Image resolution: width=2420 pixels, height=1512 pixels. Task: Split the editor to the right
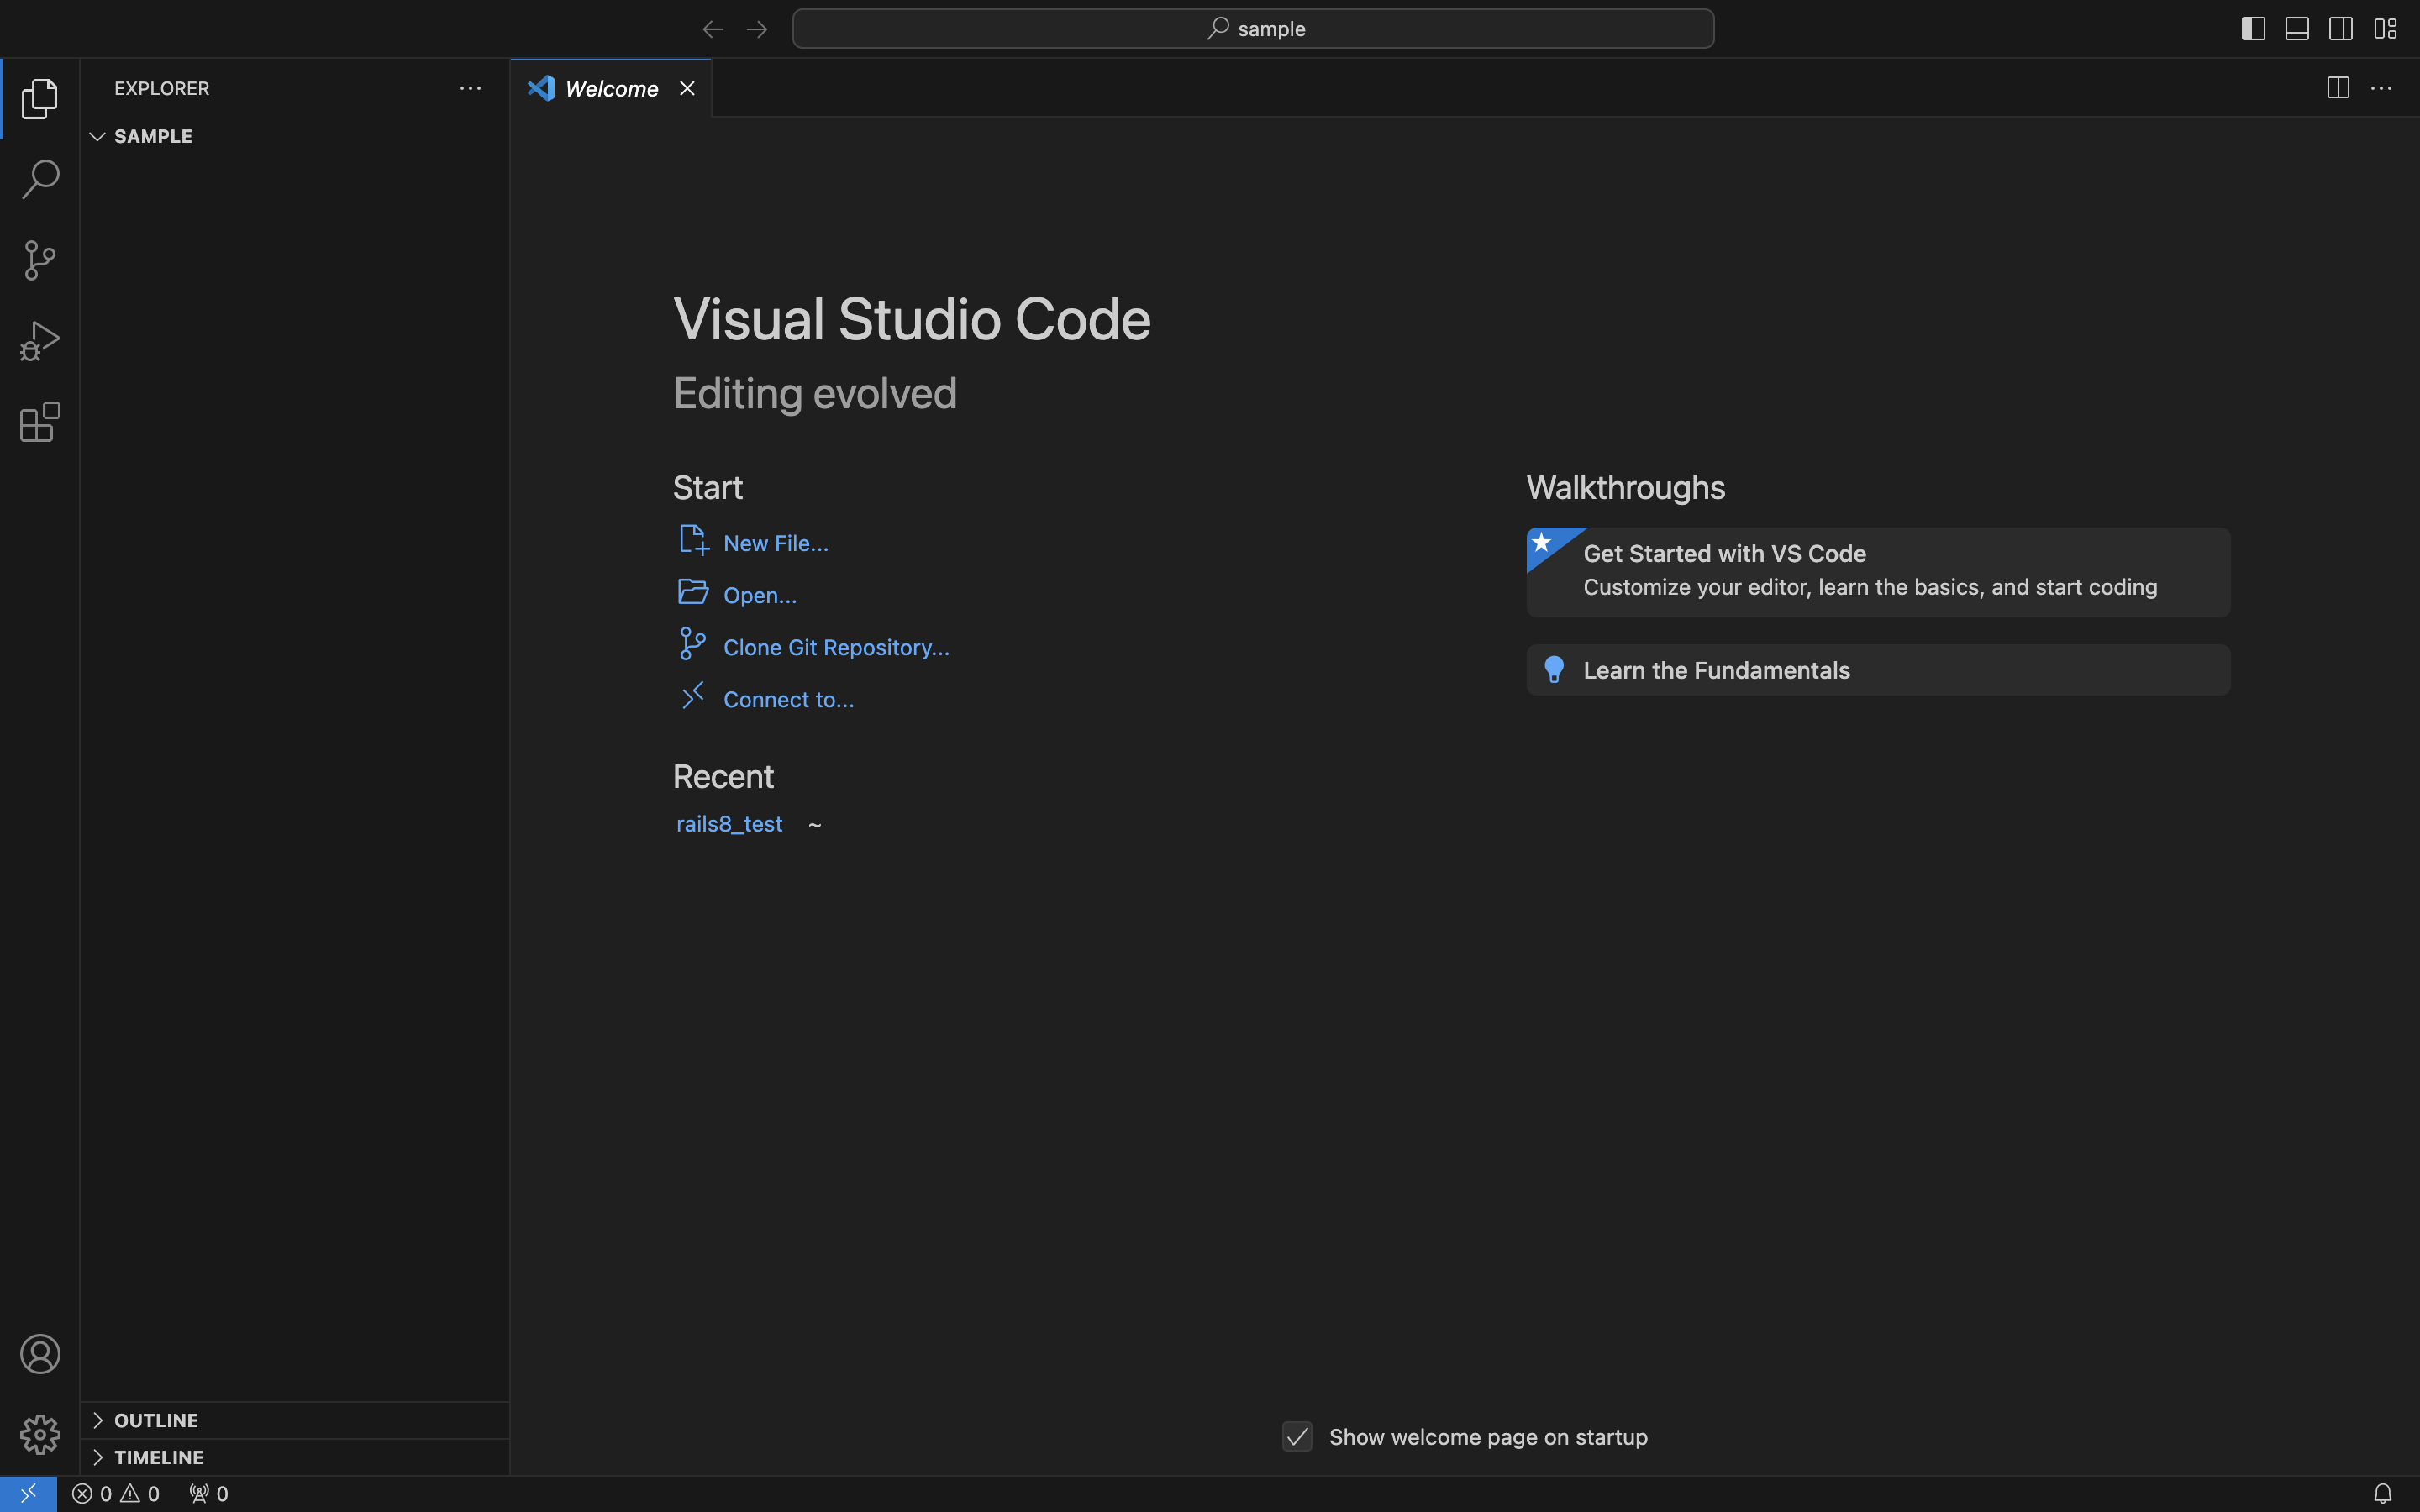tap(2337, 88)
